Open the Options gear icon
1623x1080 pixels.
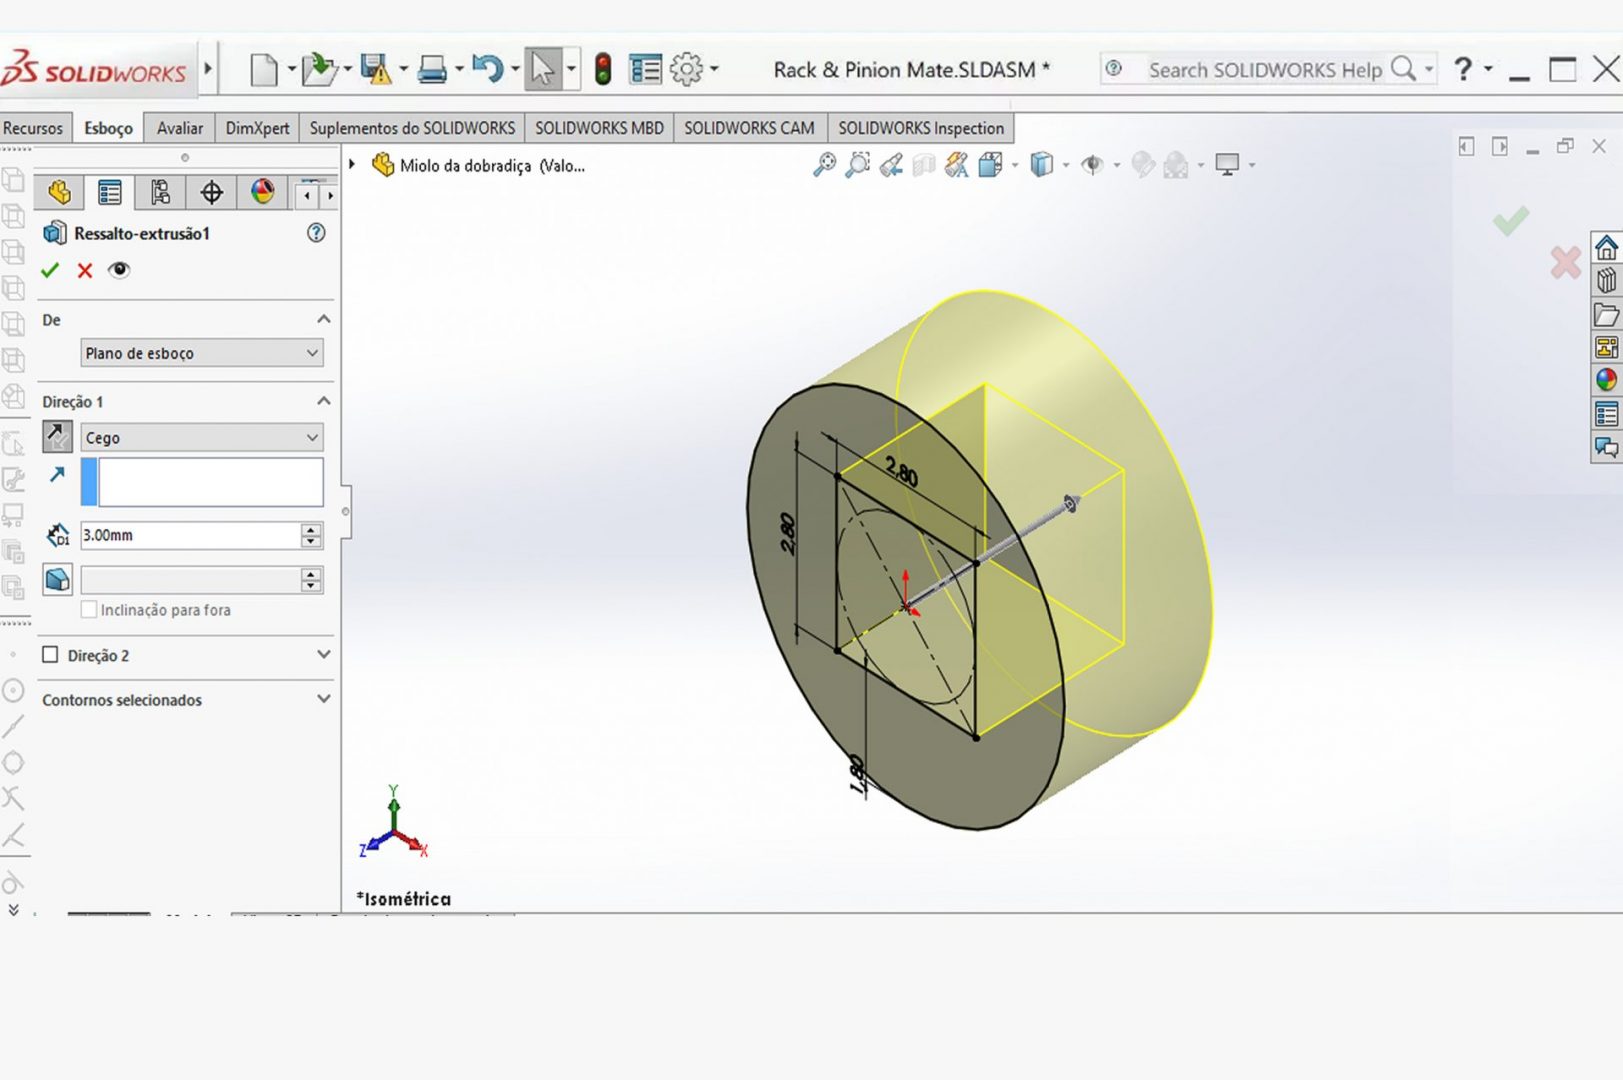point(686,69)
